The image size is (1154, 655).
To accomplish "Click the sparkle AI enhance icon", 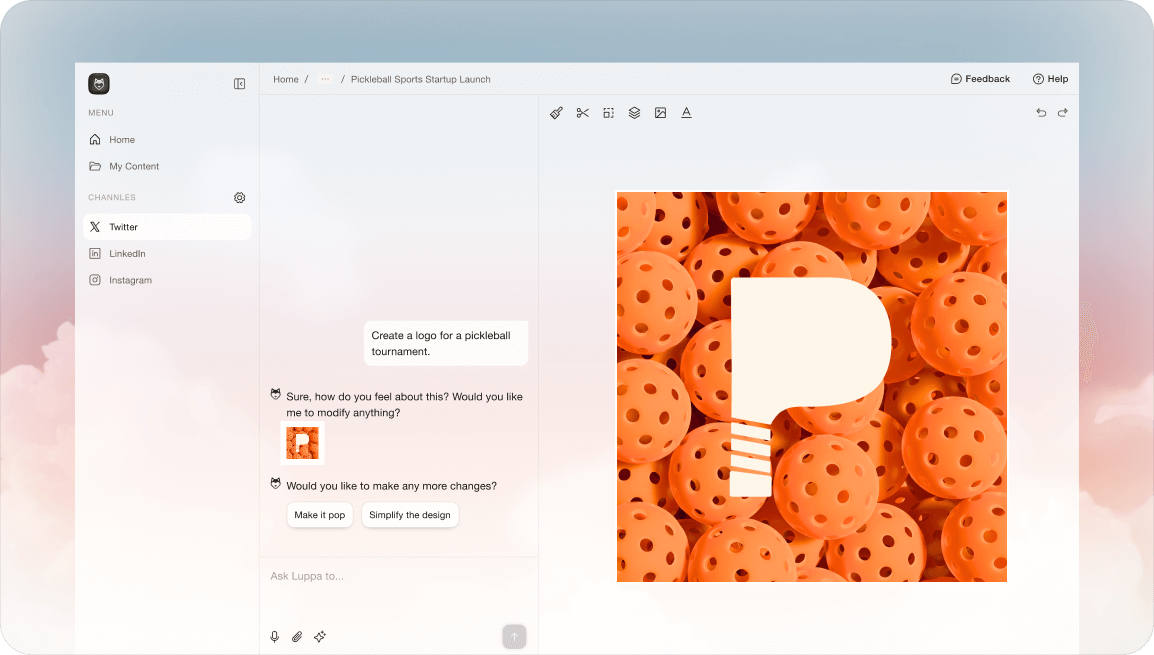I will click(x=320, y=636).
